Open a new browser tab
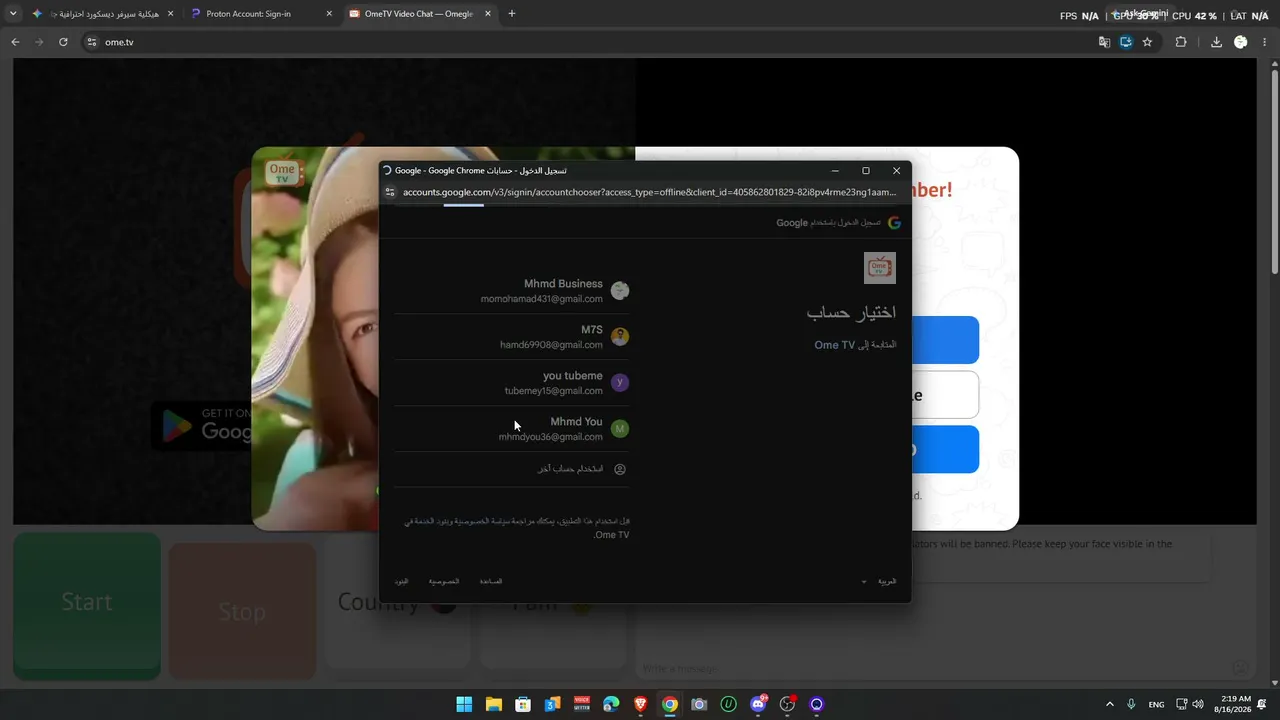This screenshot has height=720, width=1280. click(512, 14)
